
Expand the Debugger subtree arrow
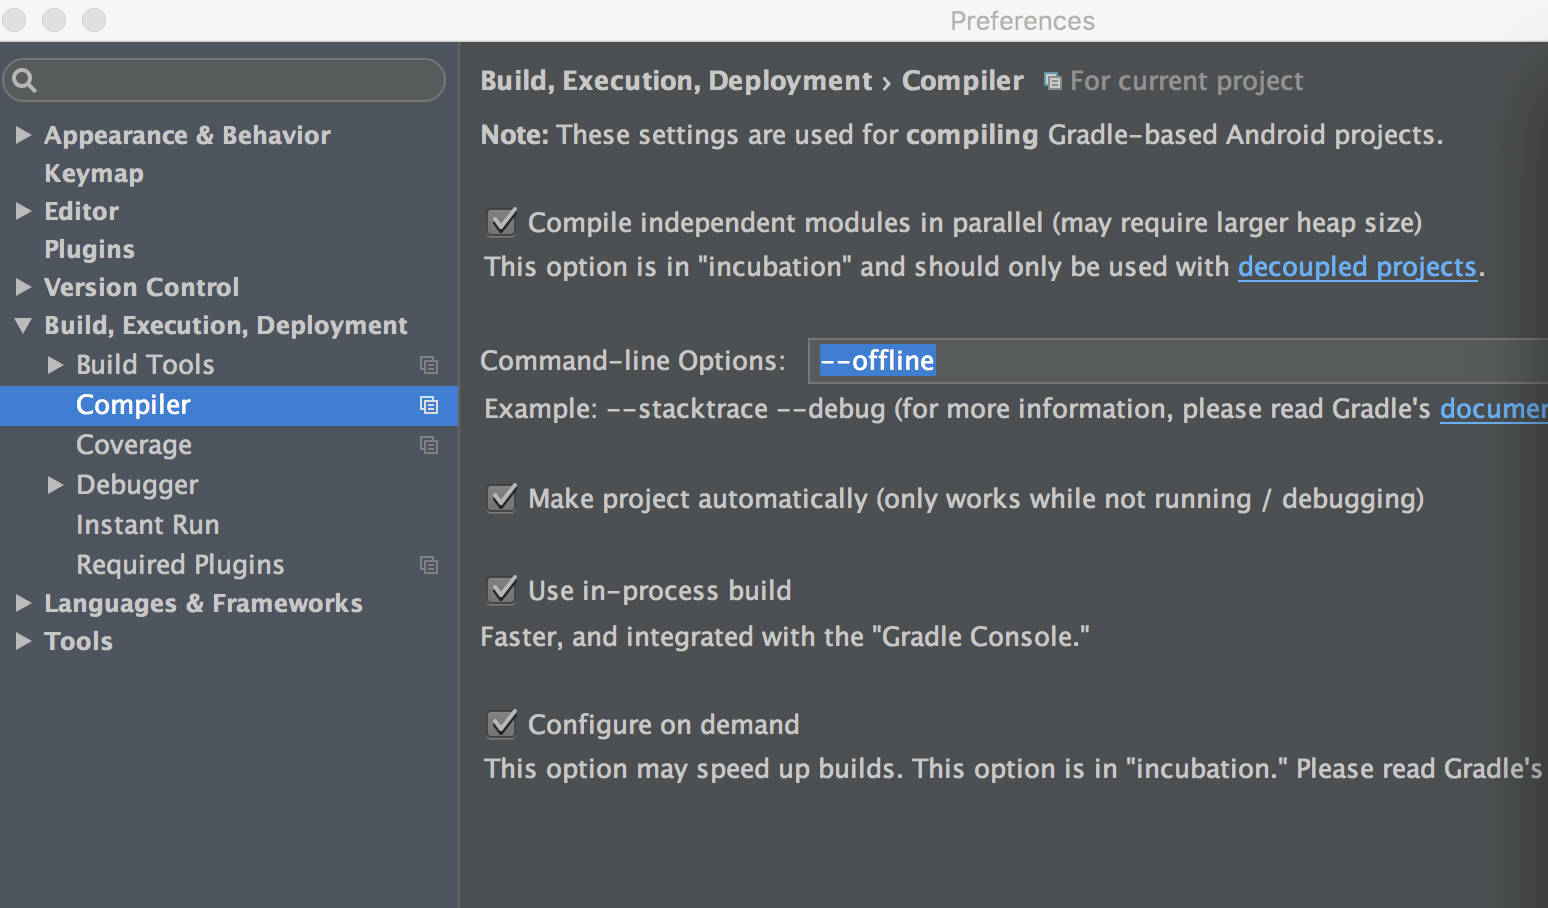pyautogui.click(x=56, y=485)
